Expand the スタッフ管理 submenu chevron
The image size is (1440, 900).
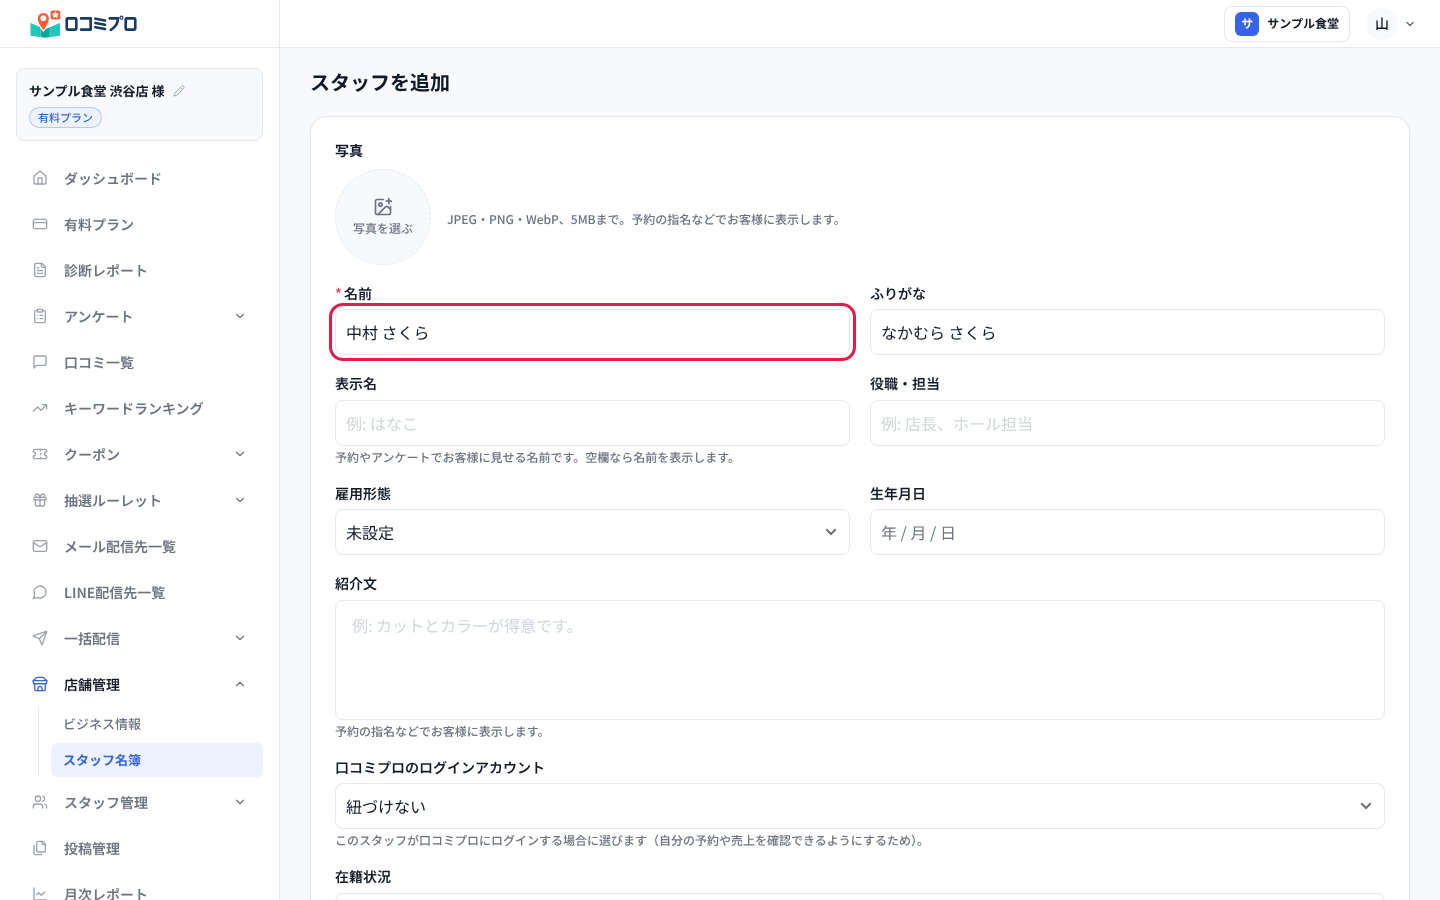(240, 802)
